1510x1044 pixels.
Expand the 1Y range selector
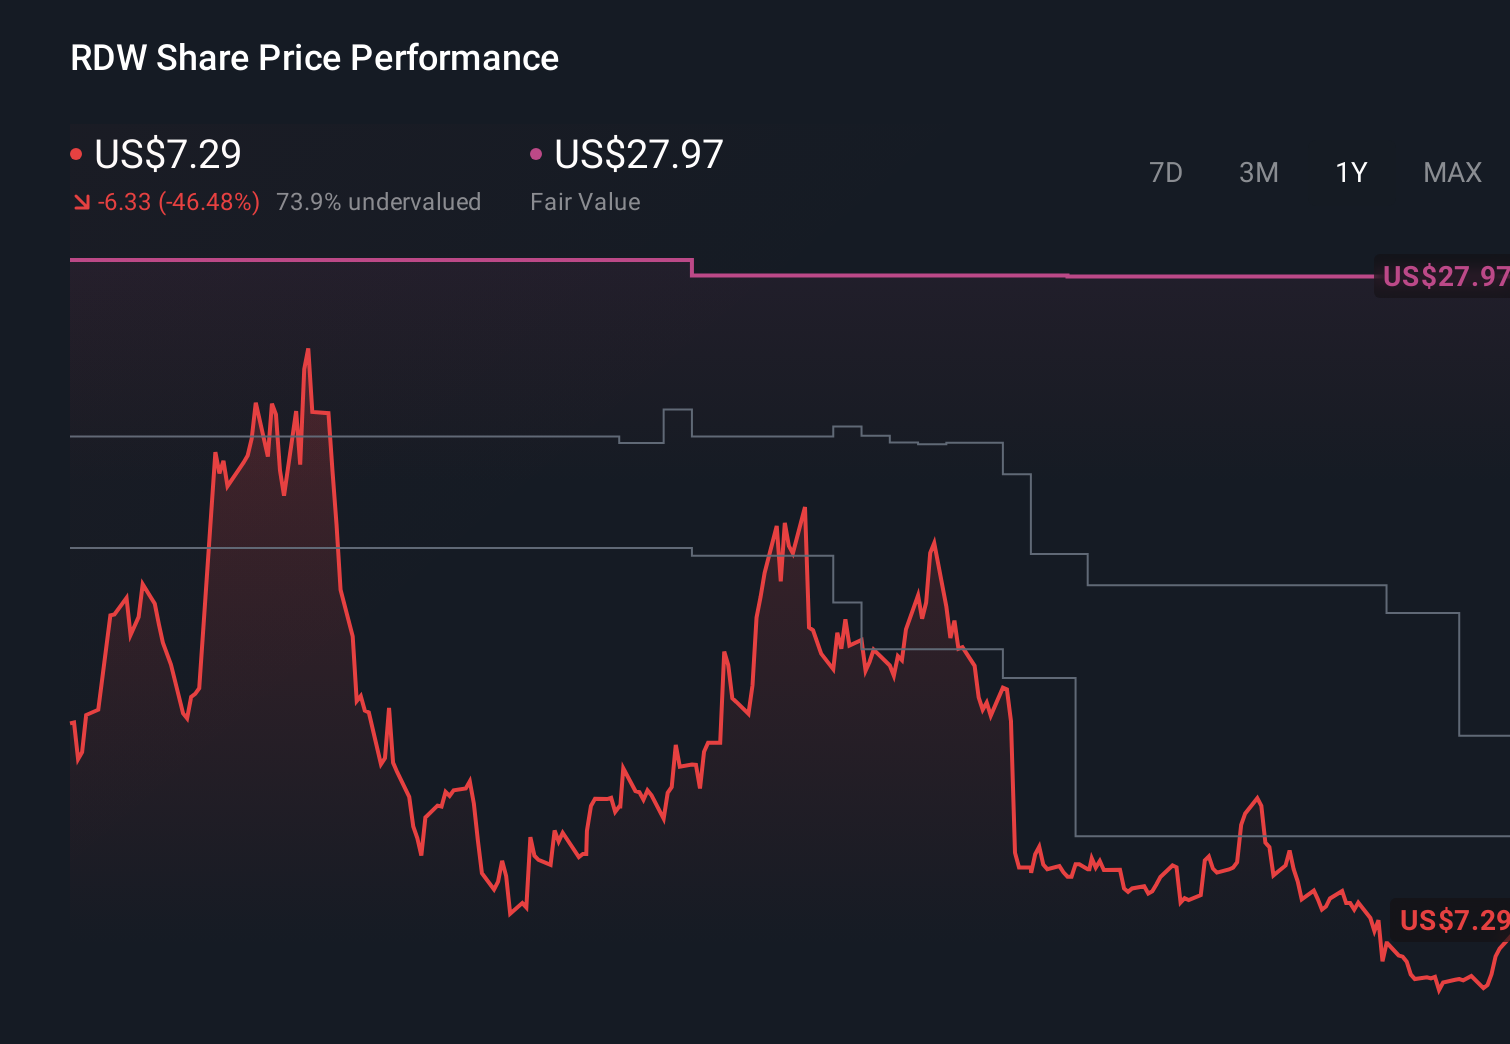click(1350, 172)
